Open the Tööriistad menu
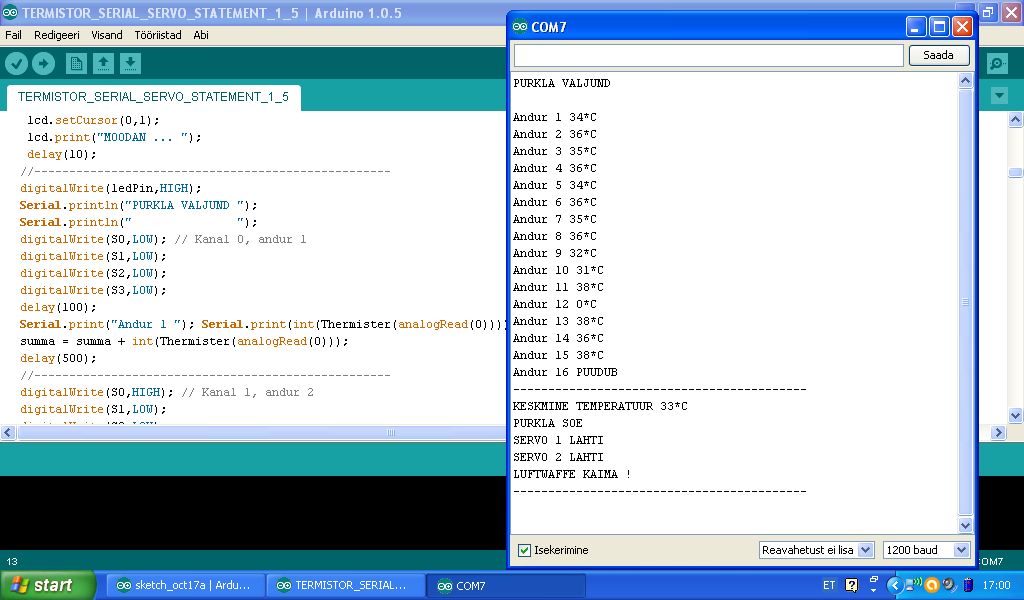1024x600 pixels. pyautogui.click(x=158, y=34)
